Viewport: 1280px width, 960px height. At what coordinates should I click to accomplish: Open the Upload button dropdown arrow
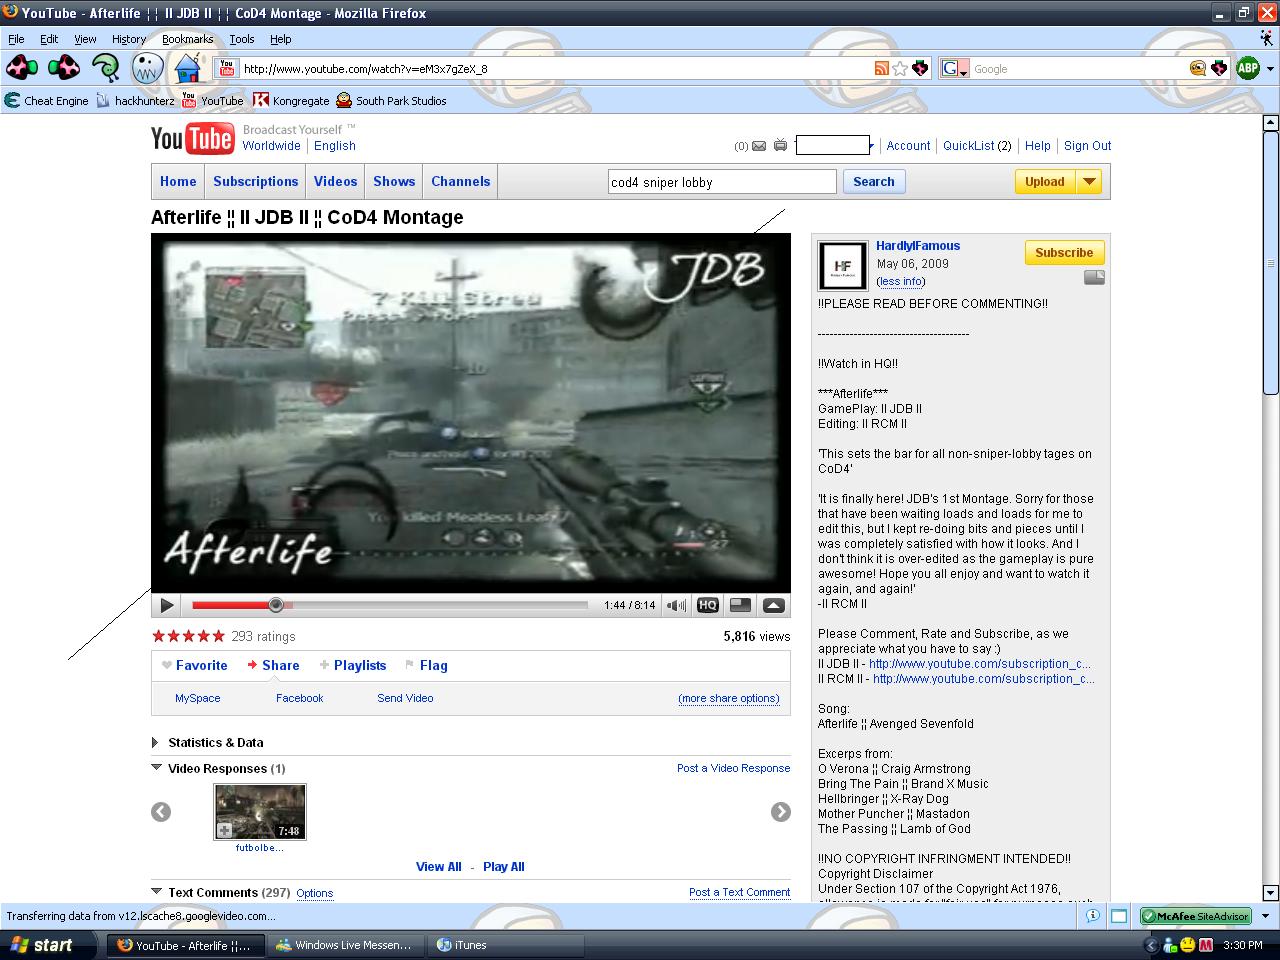point(1089,182)
